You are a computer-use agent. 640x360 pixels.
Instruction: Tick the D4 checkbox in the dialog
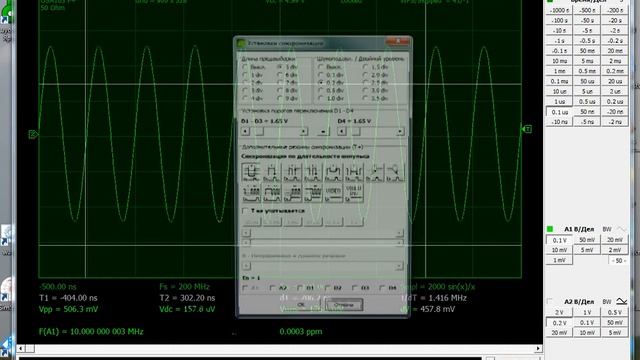click(x=382, y=288)
